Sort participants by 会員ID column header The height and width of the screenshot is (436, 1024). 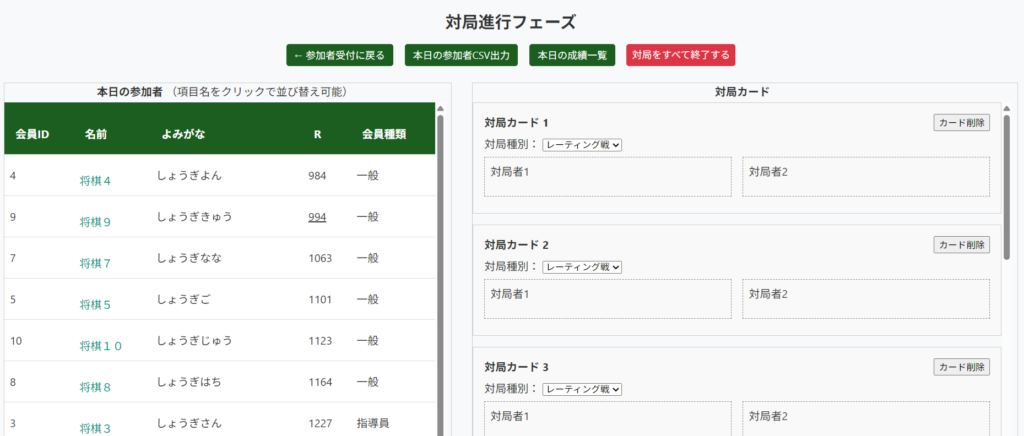coord(33,133)
